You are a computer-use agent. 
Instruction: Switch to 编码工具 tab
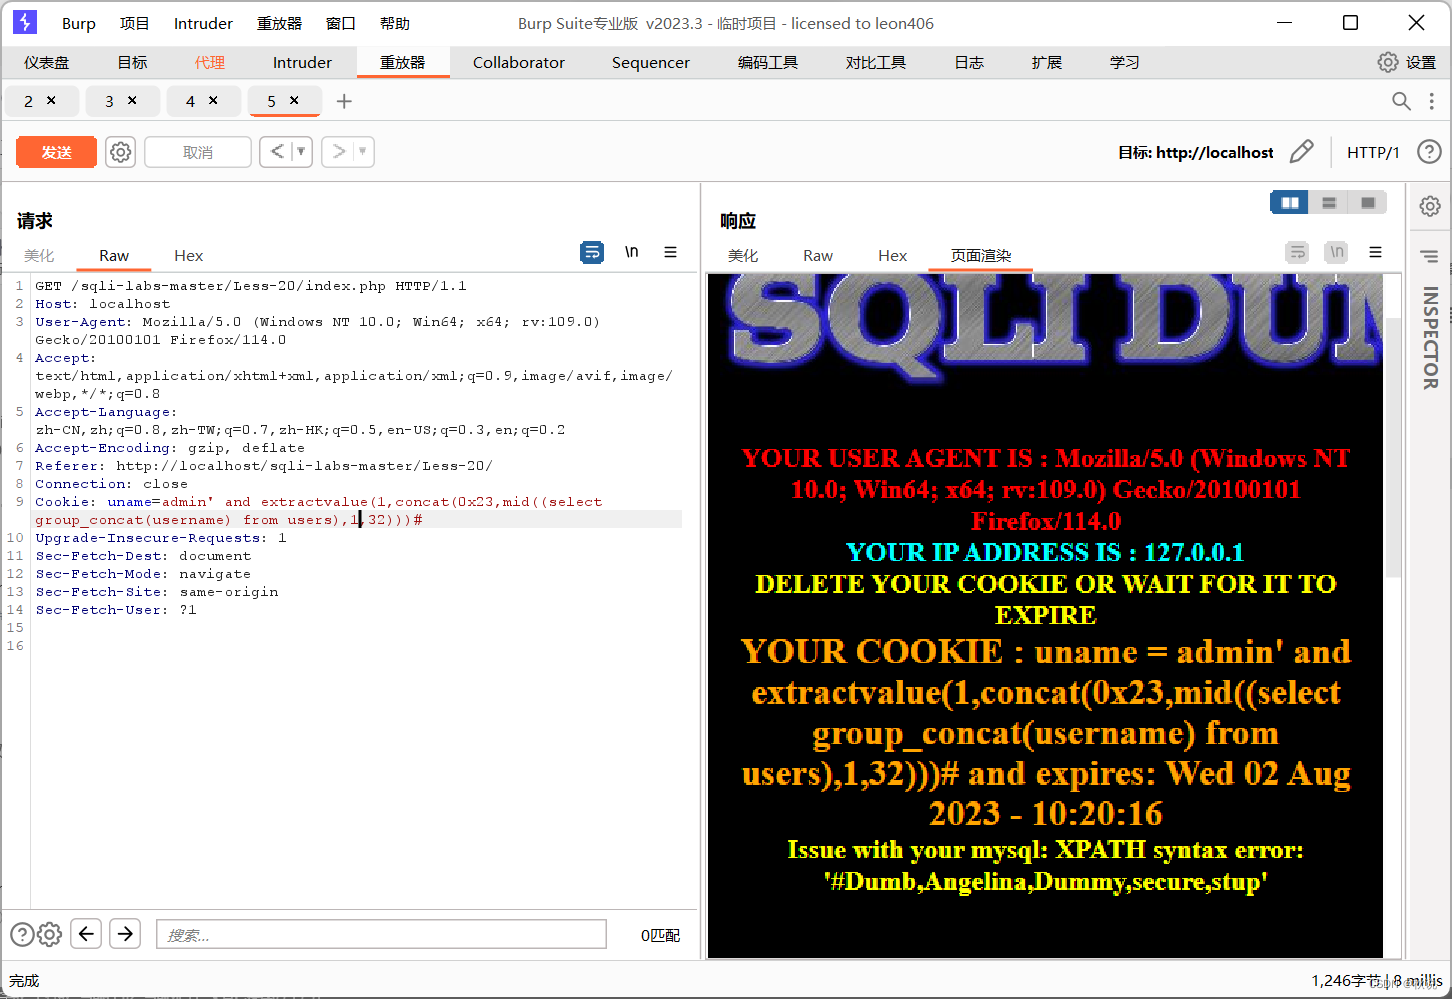click(x=768, y=62)
